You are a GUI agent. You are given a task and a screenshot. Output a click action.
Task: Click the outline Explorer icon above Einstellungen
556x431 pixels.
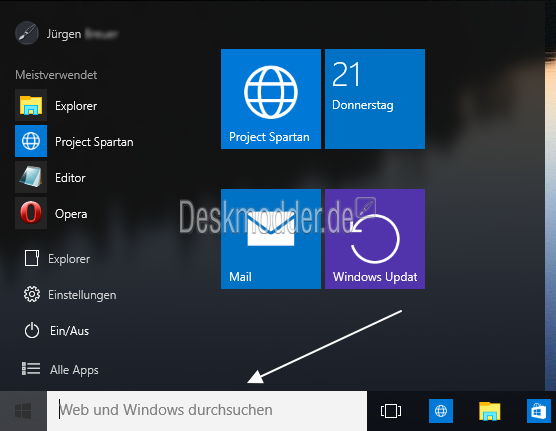click(32, 258)
